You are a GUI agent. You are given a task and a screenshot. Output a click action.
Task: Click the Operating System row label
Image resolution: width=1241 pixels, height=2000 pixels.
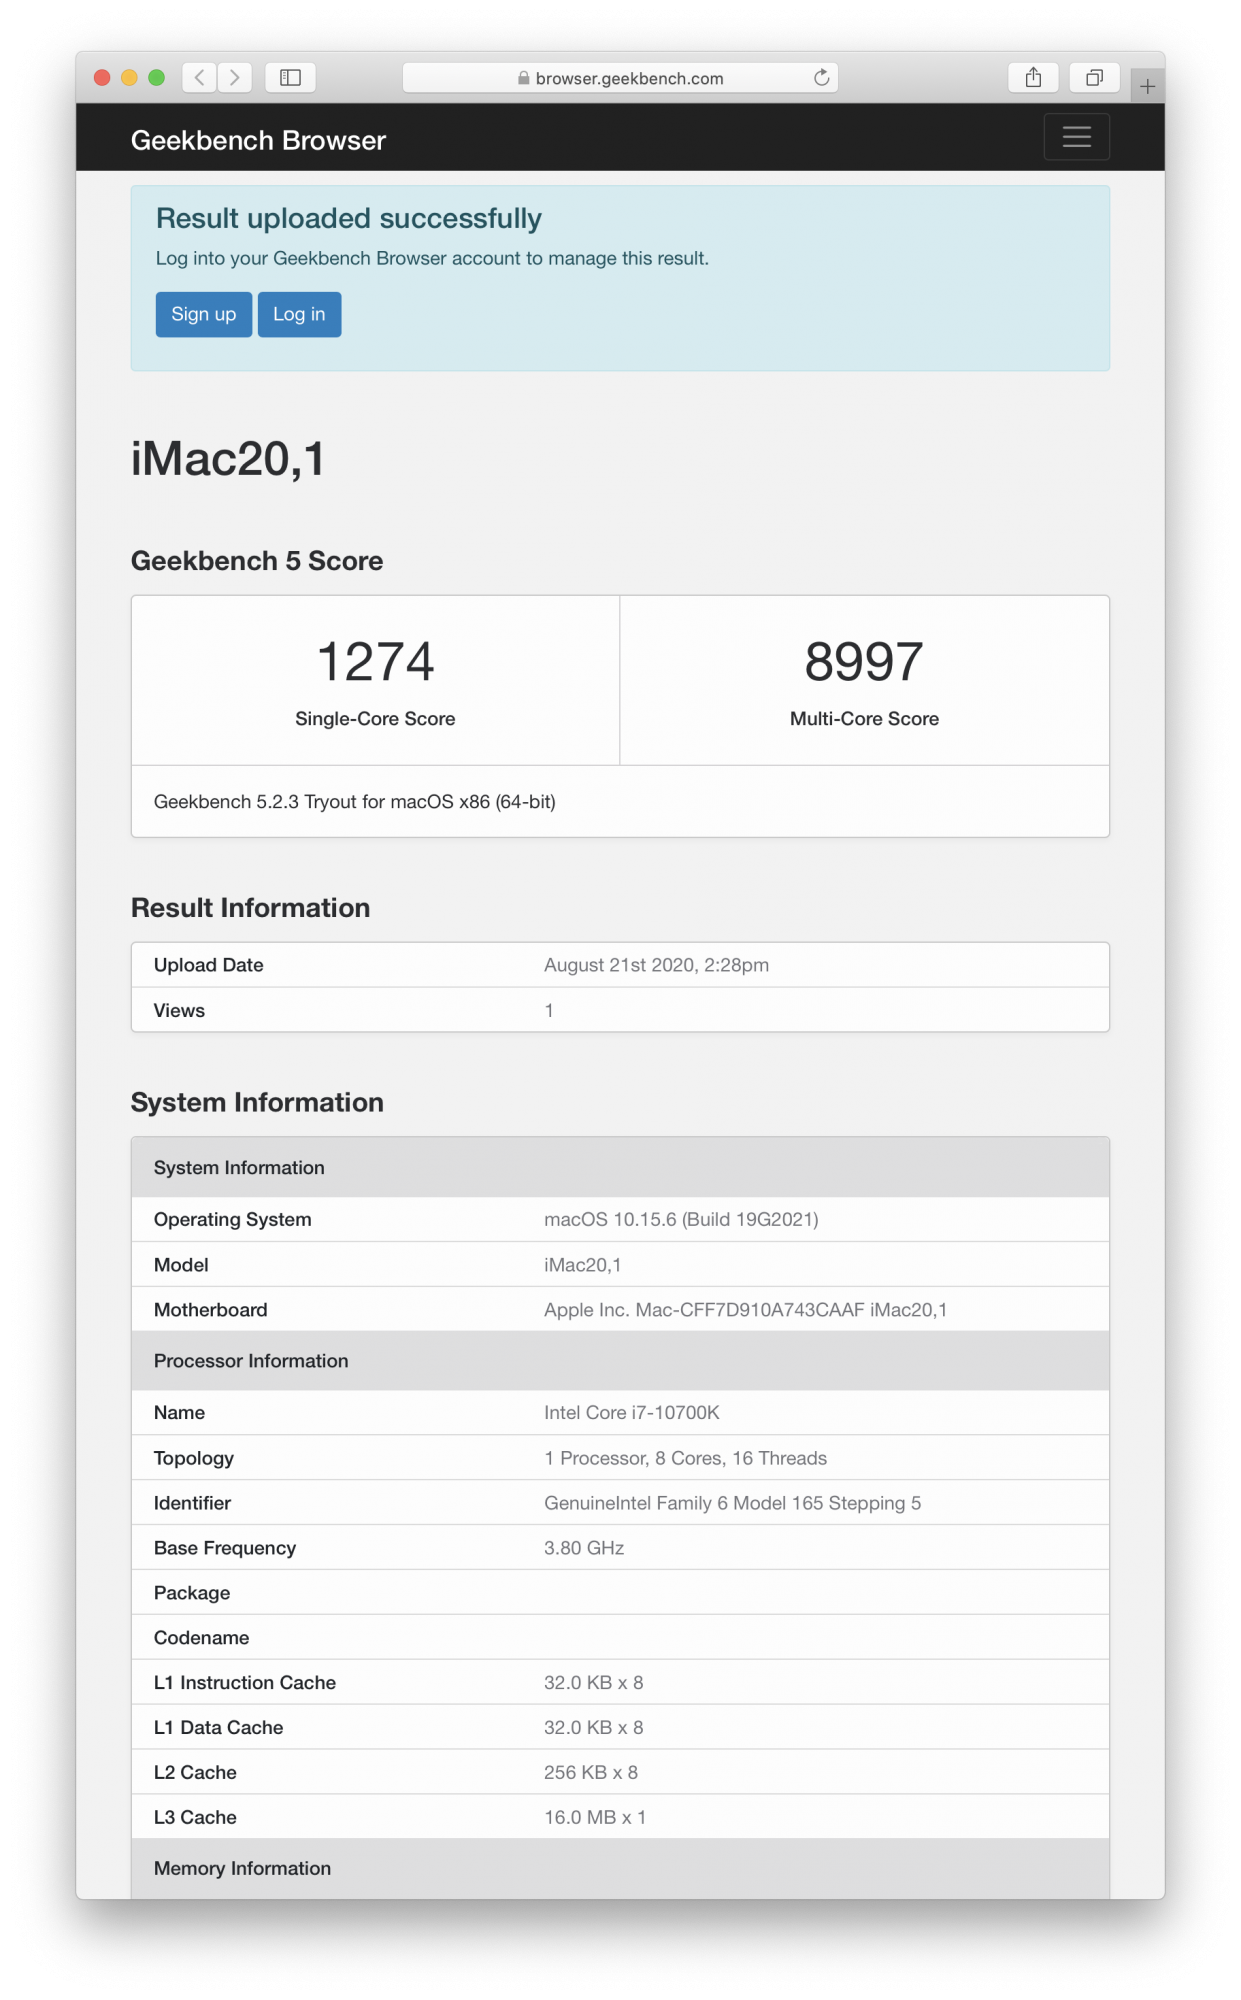tap(233, 1220)
